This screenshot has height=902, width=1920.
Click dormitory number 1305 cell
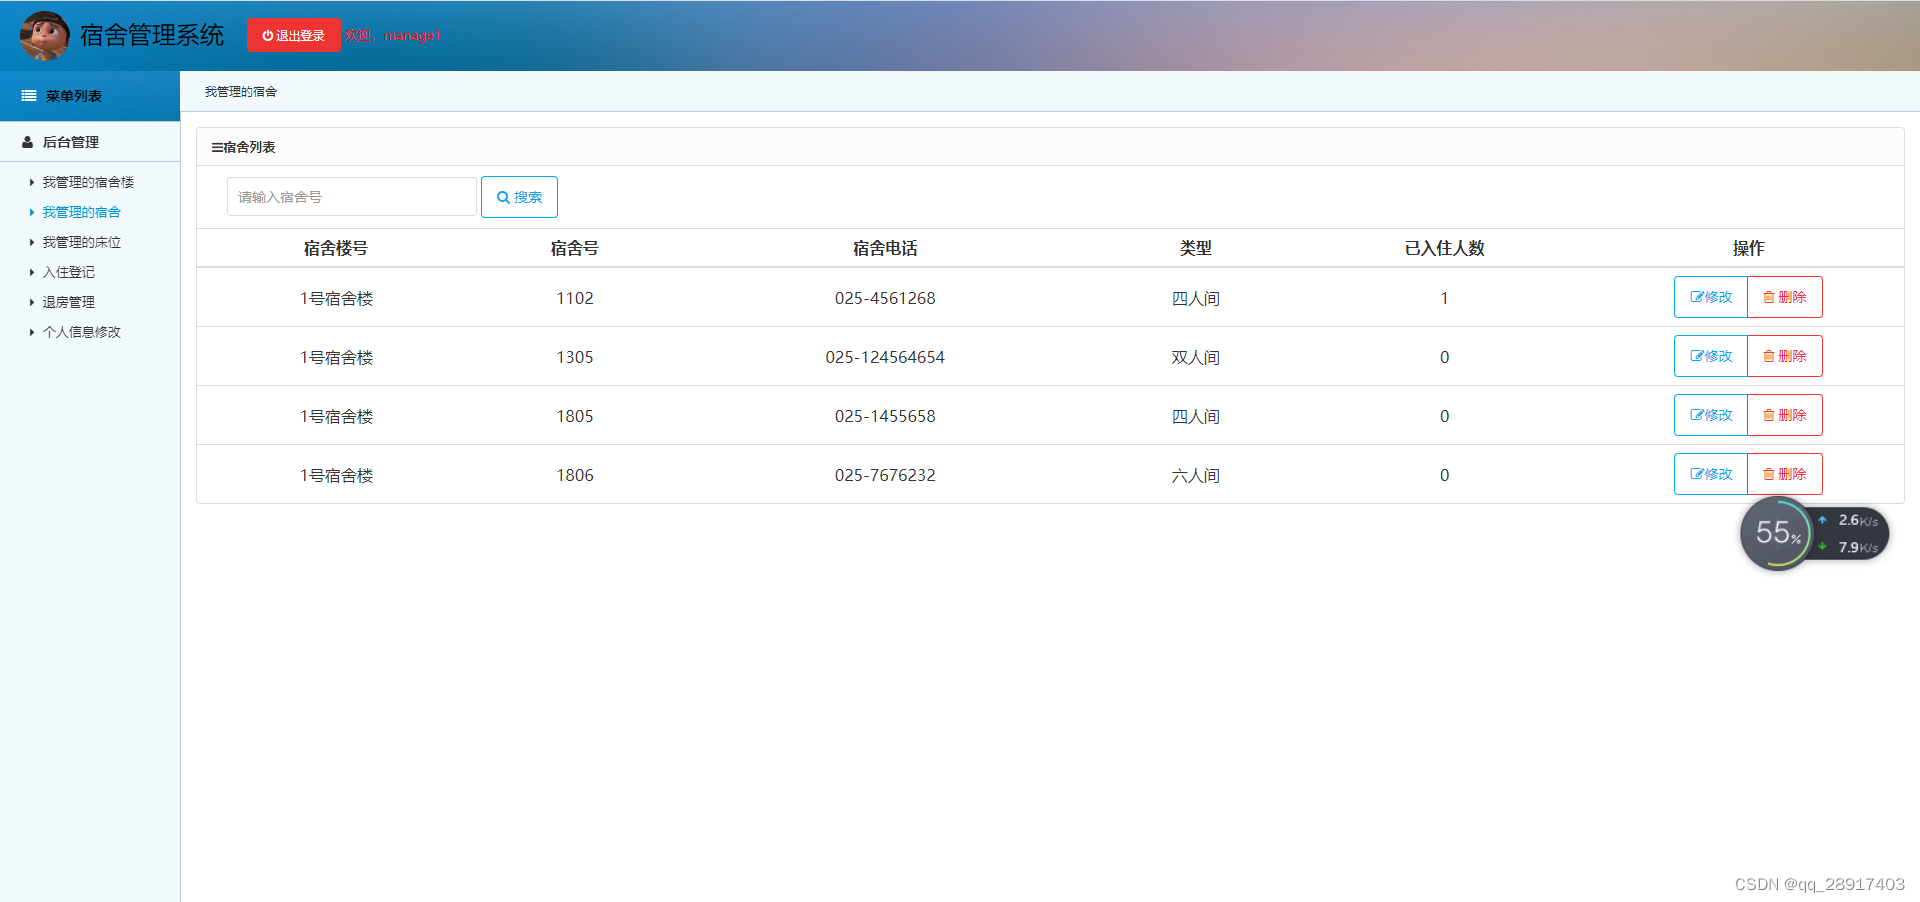coord(575,357)
